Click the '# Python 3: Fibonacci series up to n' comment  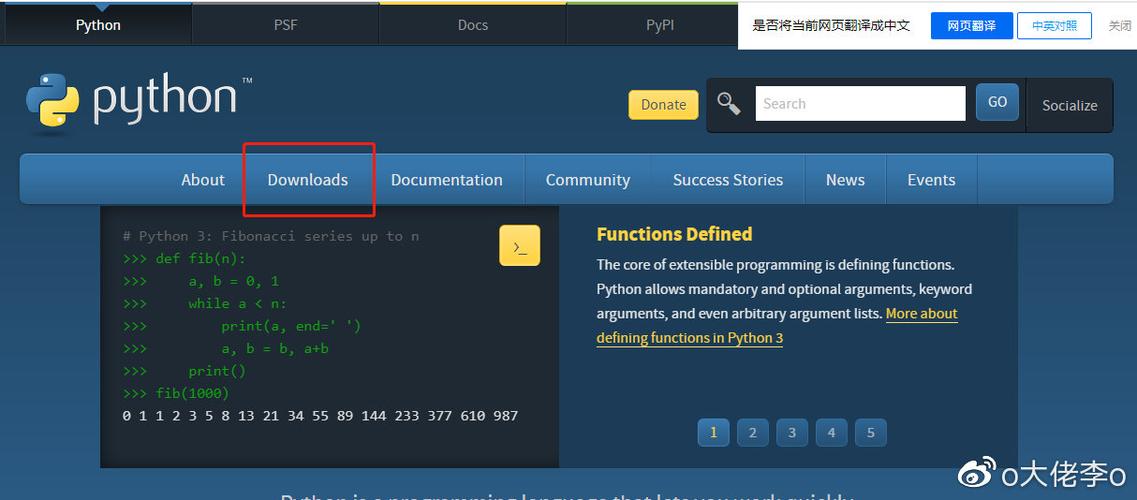coord(271,236)
